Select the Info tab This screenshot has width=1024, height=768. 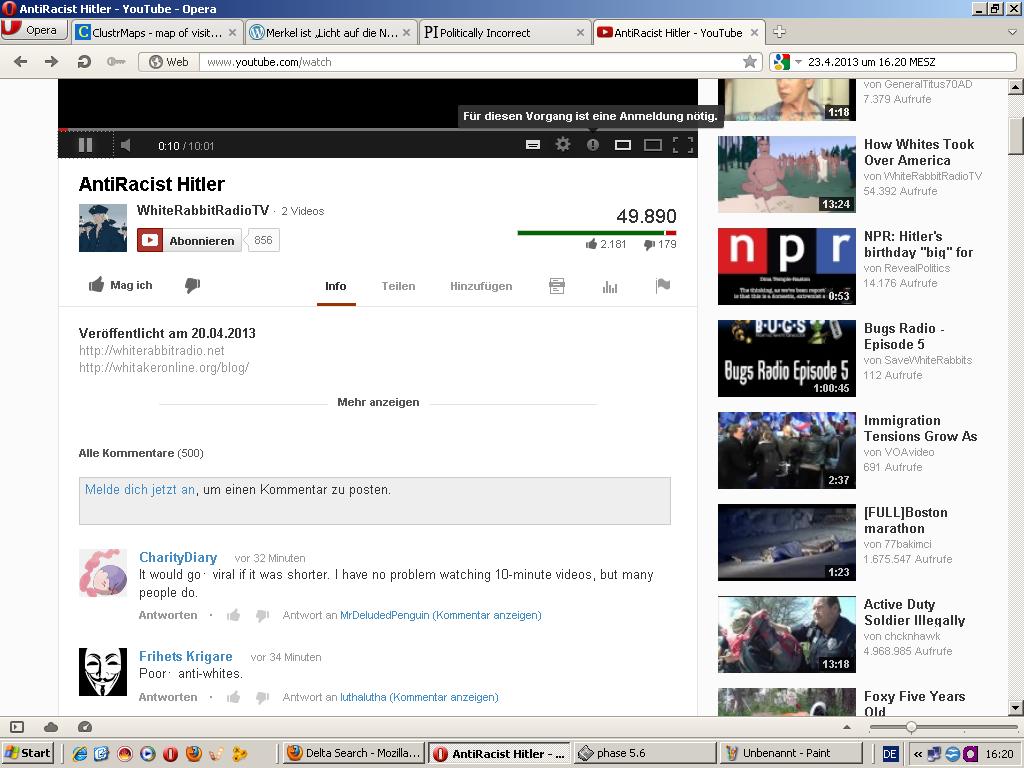(x=336, y=286)
